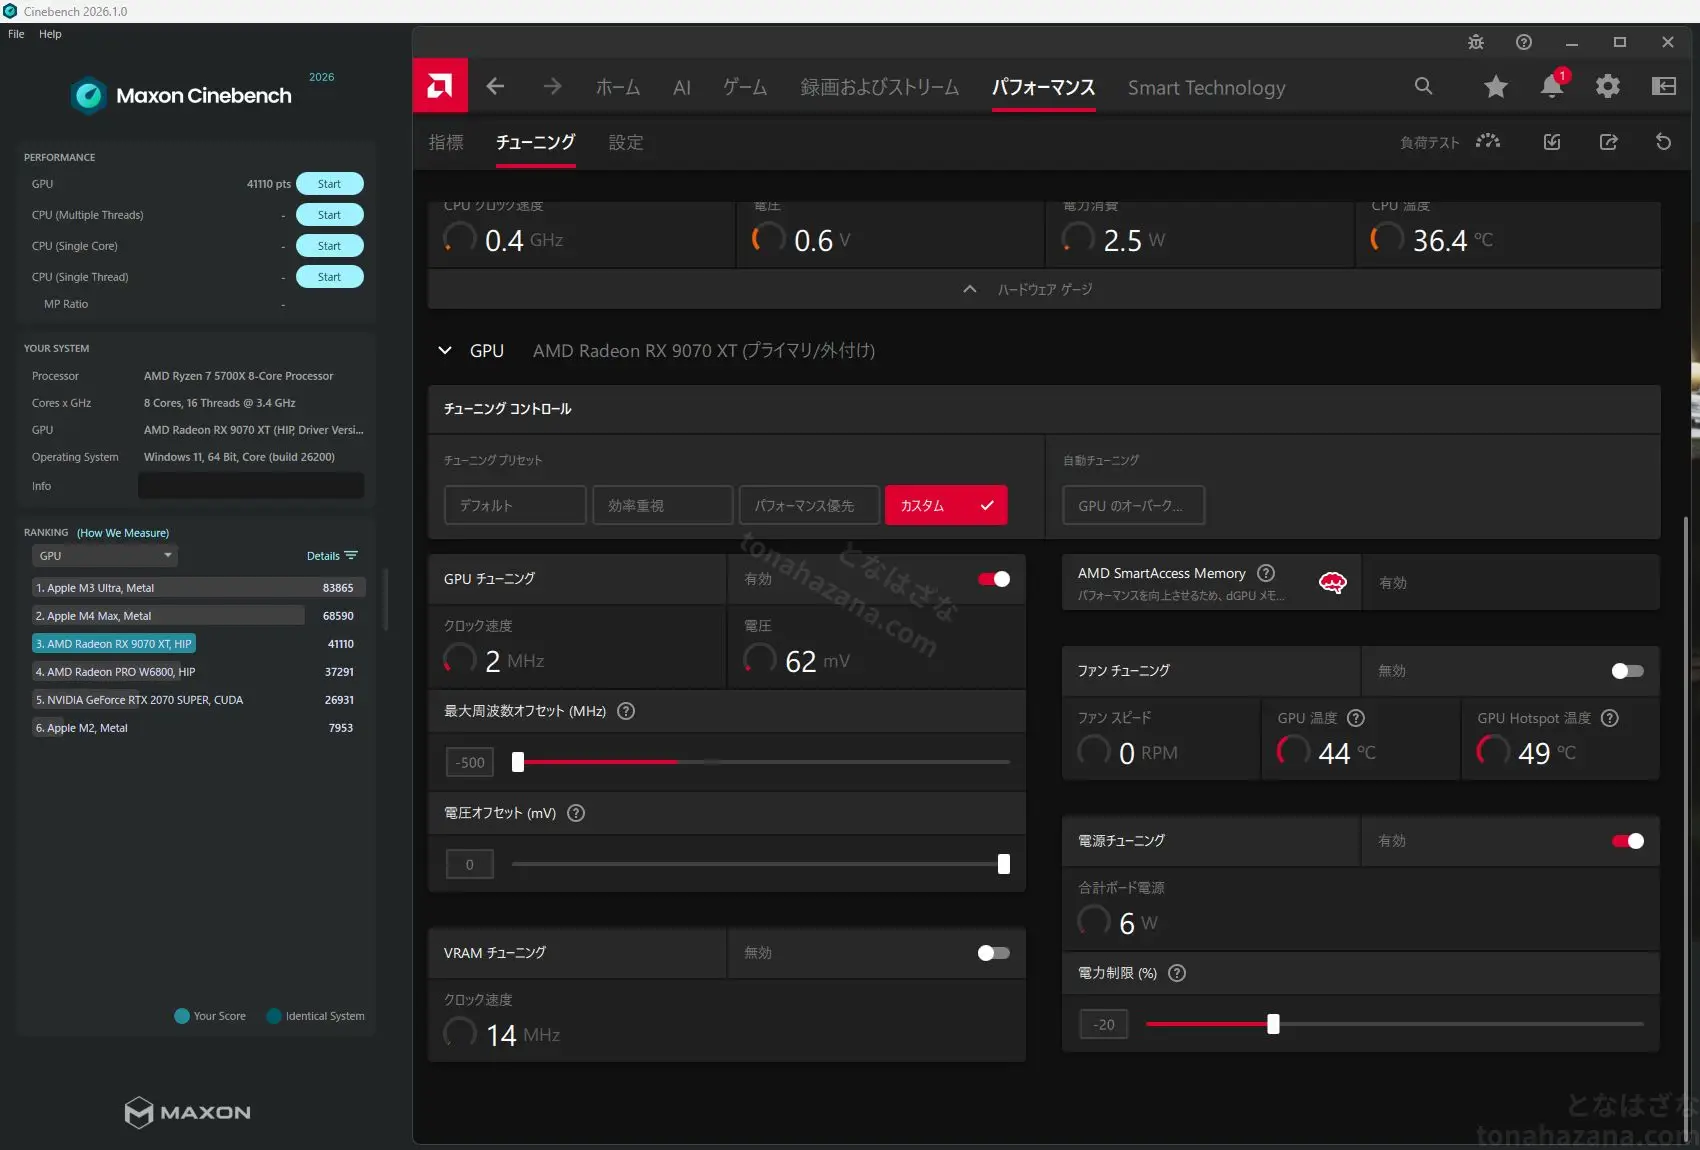Start the CPU (Single Thread) benchmark
Image resolution: width=1700 pixels, height=1150 pixels.
pyautogui.click(x=329, y=277)
